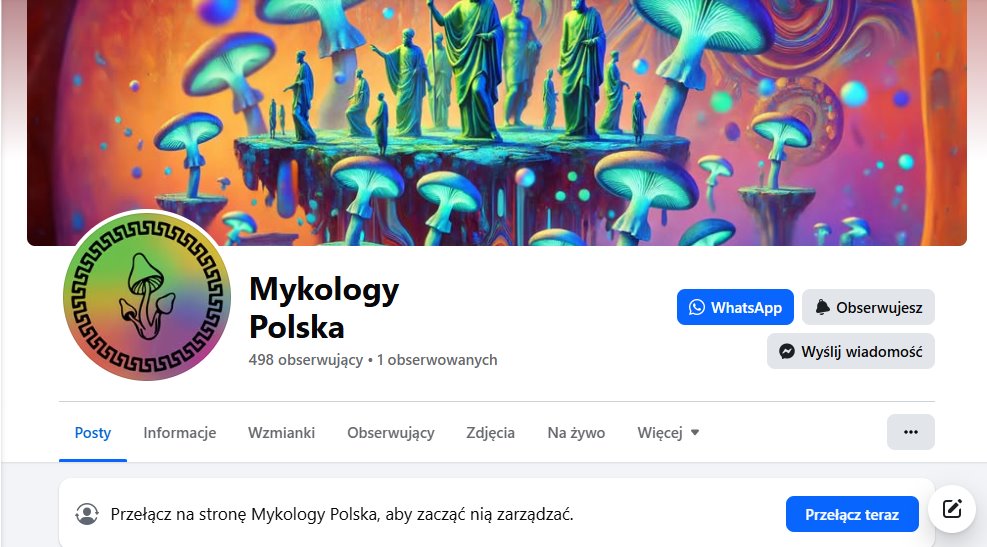Open the Wzmianki tab
The width and height of the screenshot is (987, 547).
[281, 433]
